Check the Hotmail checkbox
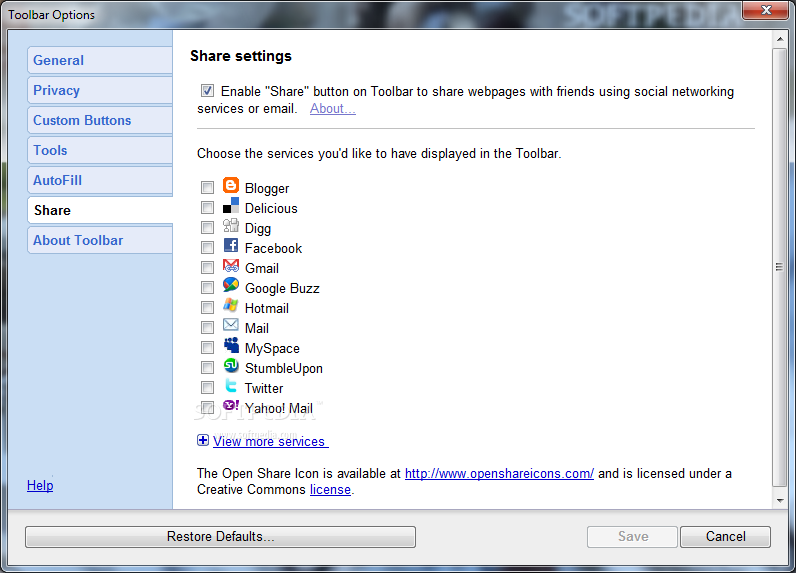 [207, 308]
